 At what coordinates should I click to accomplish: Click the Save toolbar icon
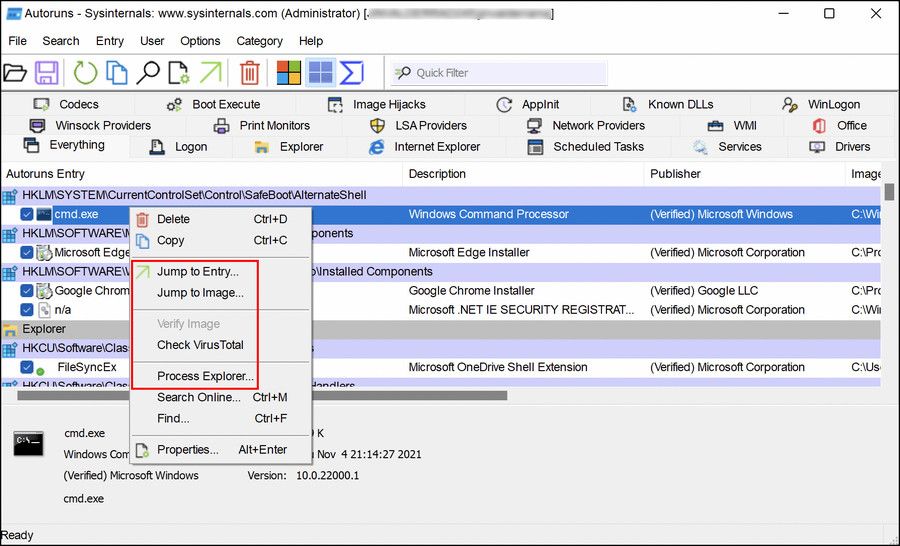(46, 73)
